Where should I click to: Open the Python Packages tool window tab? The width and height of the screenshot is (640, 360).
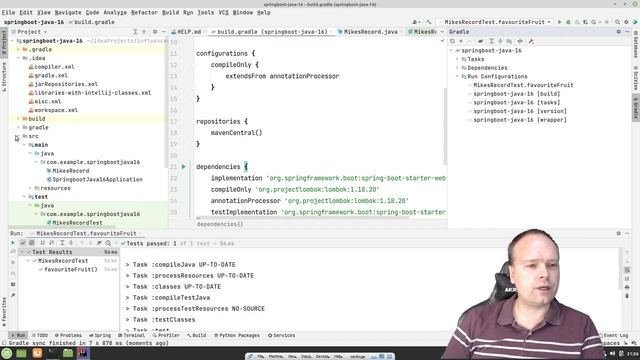tap(237, 336)
